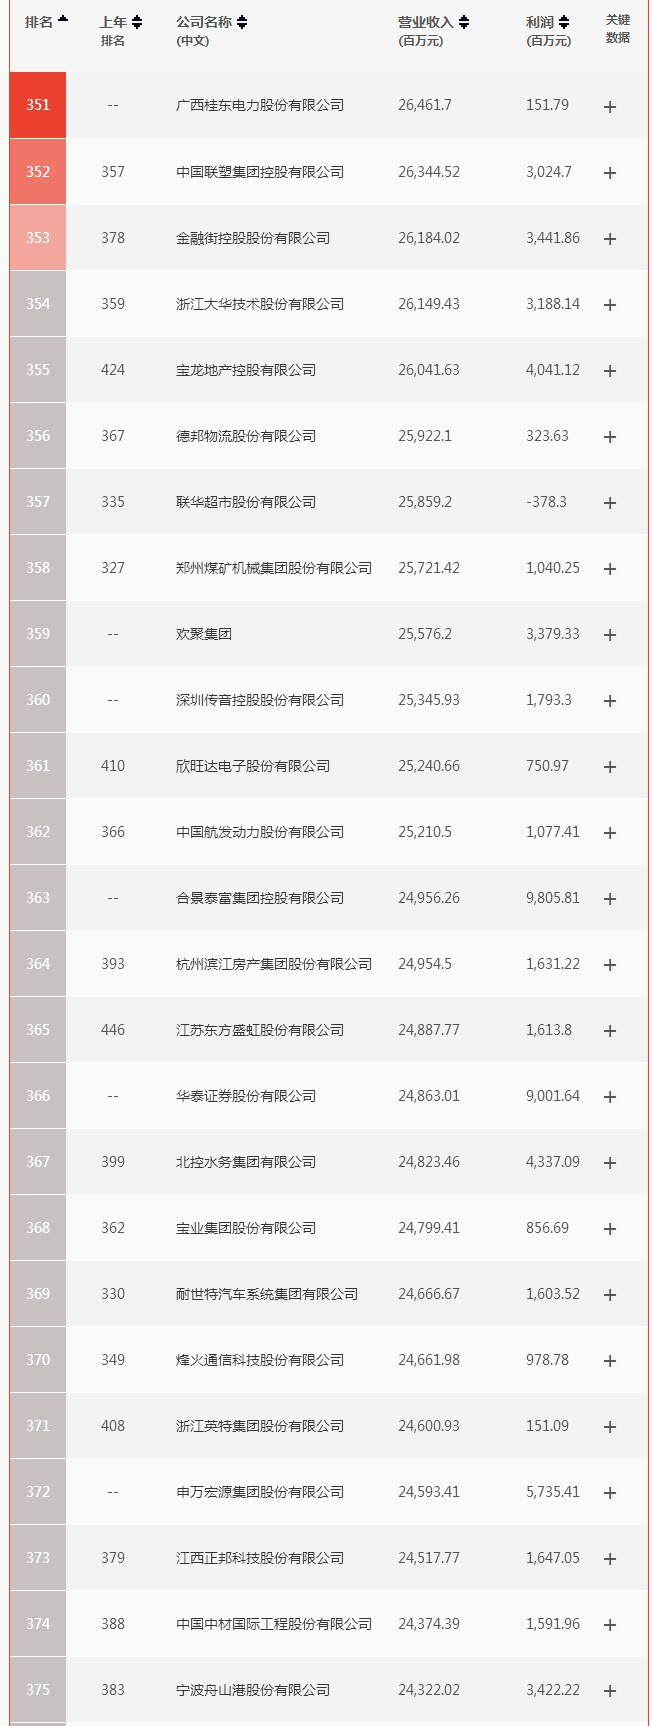The width and height of the screenshot is (652, 1726).
Task: Sort by 公司名称 column arrows
Action: tap(242, 22)
